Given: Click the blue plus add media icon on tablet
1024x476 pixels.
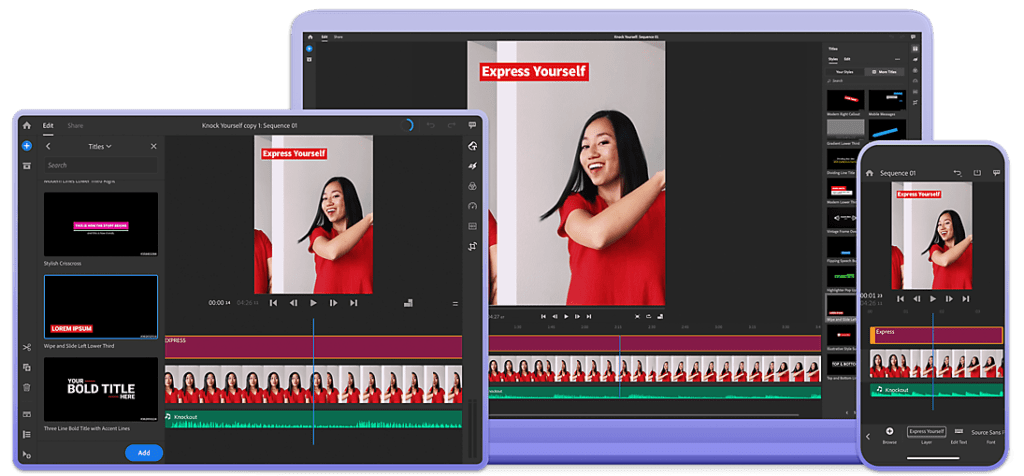Looking at the screenshot, I should pyautogui.click(x=27, y=146).
